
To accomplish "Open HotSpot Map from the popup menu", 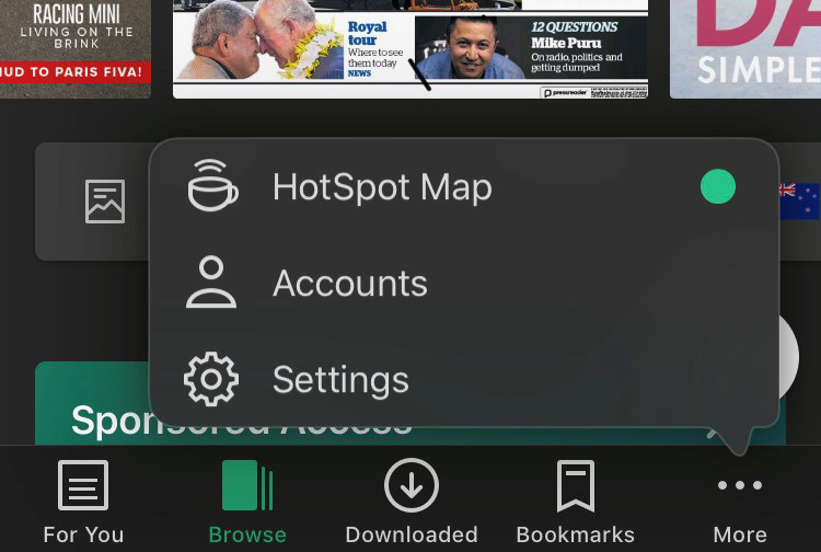I will pos(382,187).
